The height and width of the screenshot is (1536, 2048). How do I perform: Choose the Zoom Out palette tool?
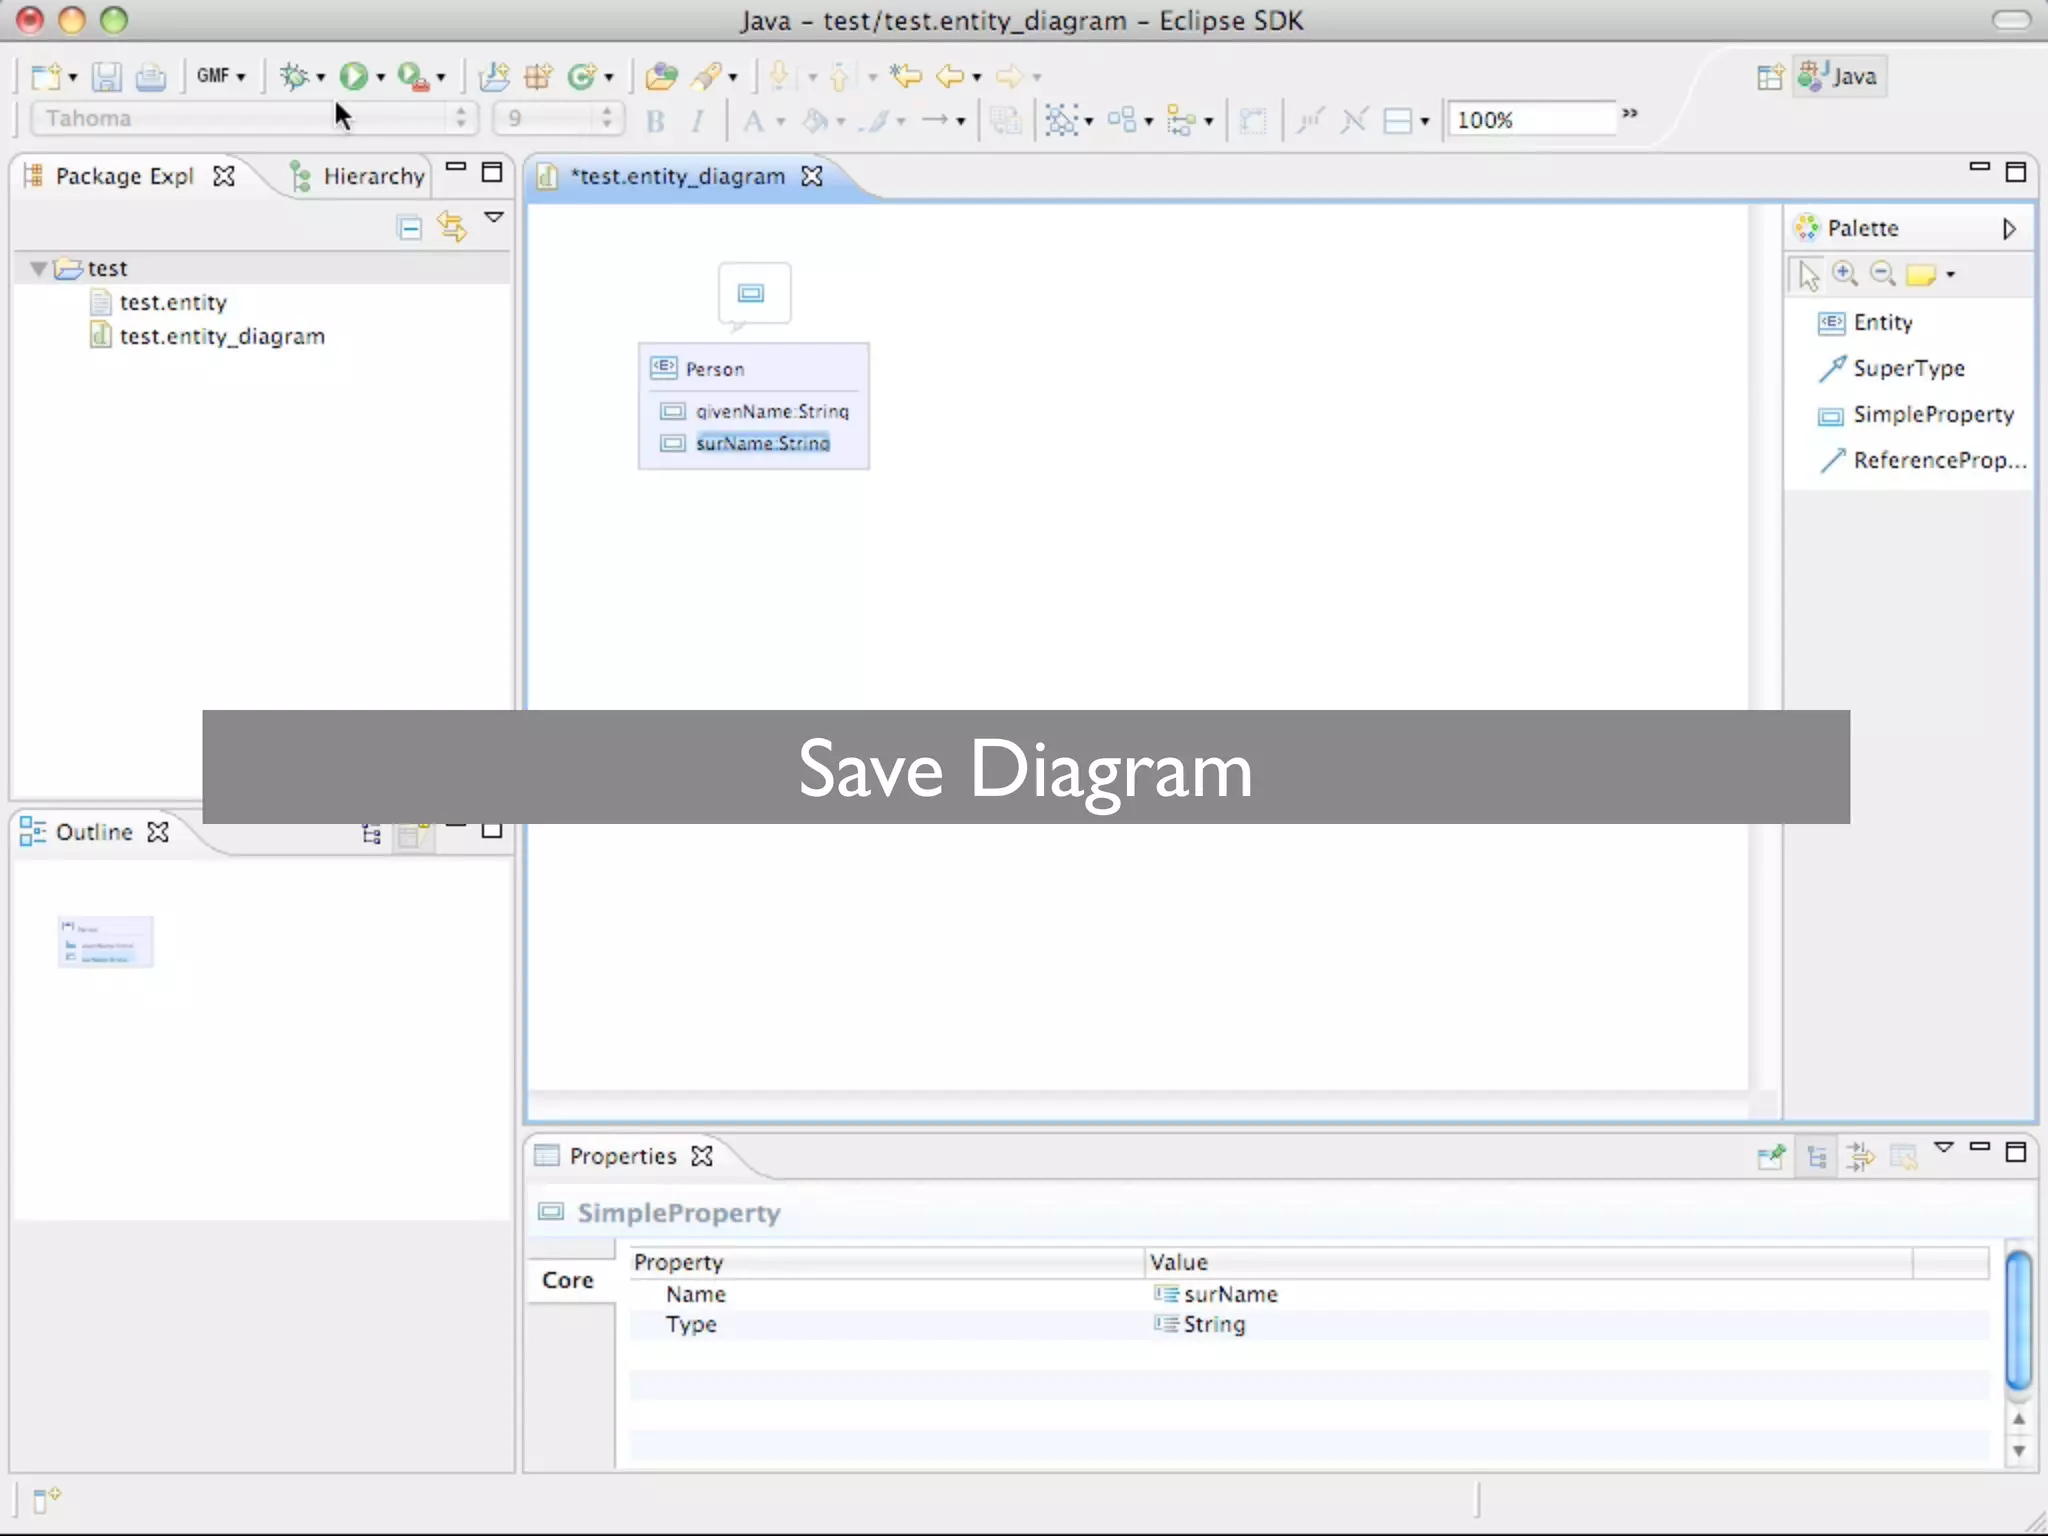tap(1883, 274)
